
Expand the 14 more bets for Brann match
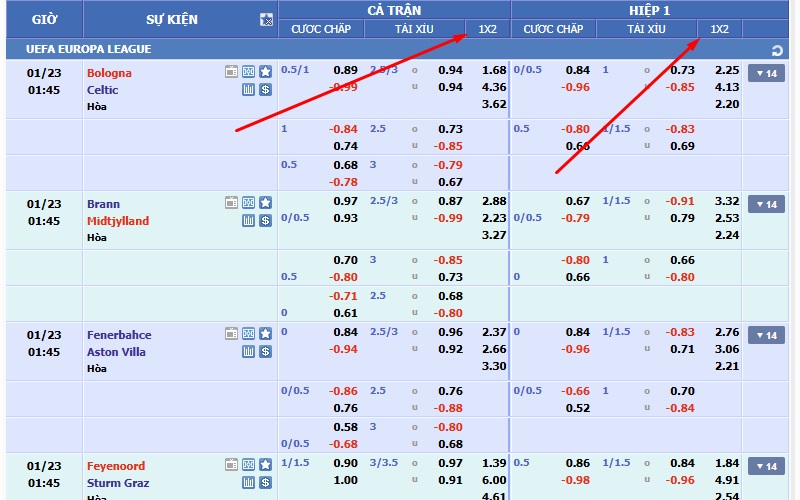point(766,204)
